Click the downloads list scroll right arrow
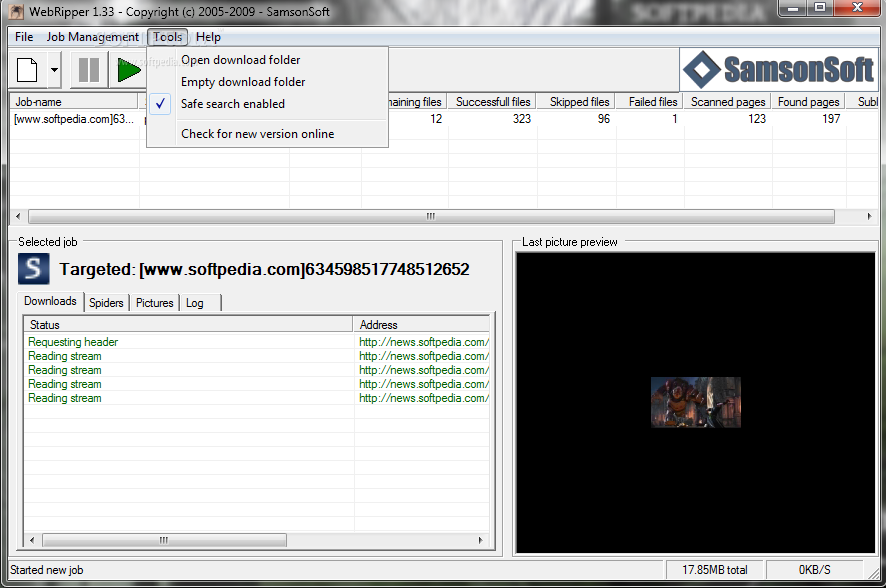 point(480,541)
